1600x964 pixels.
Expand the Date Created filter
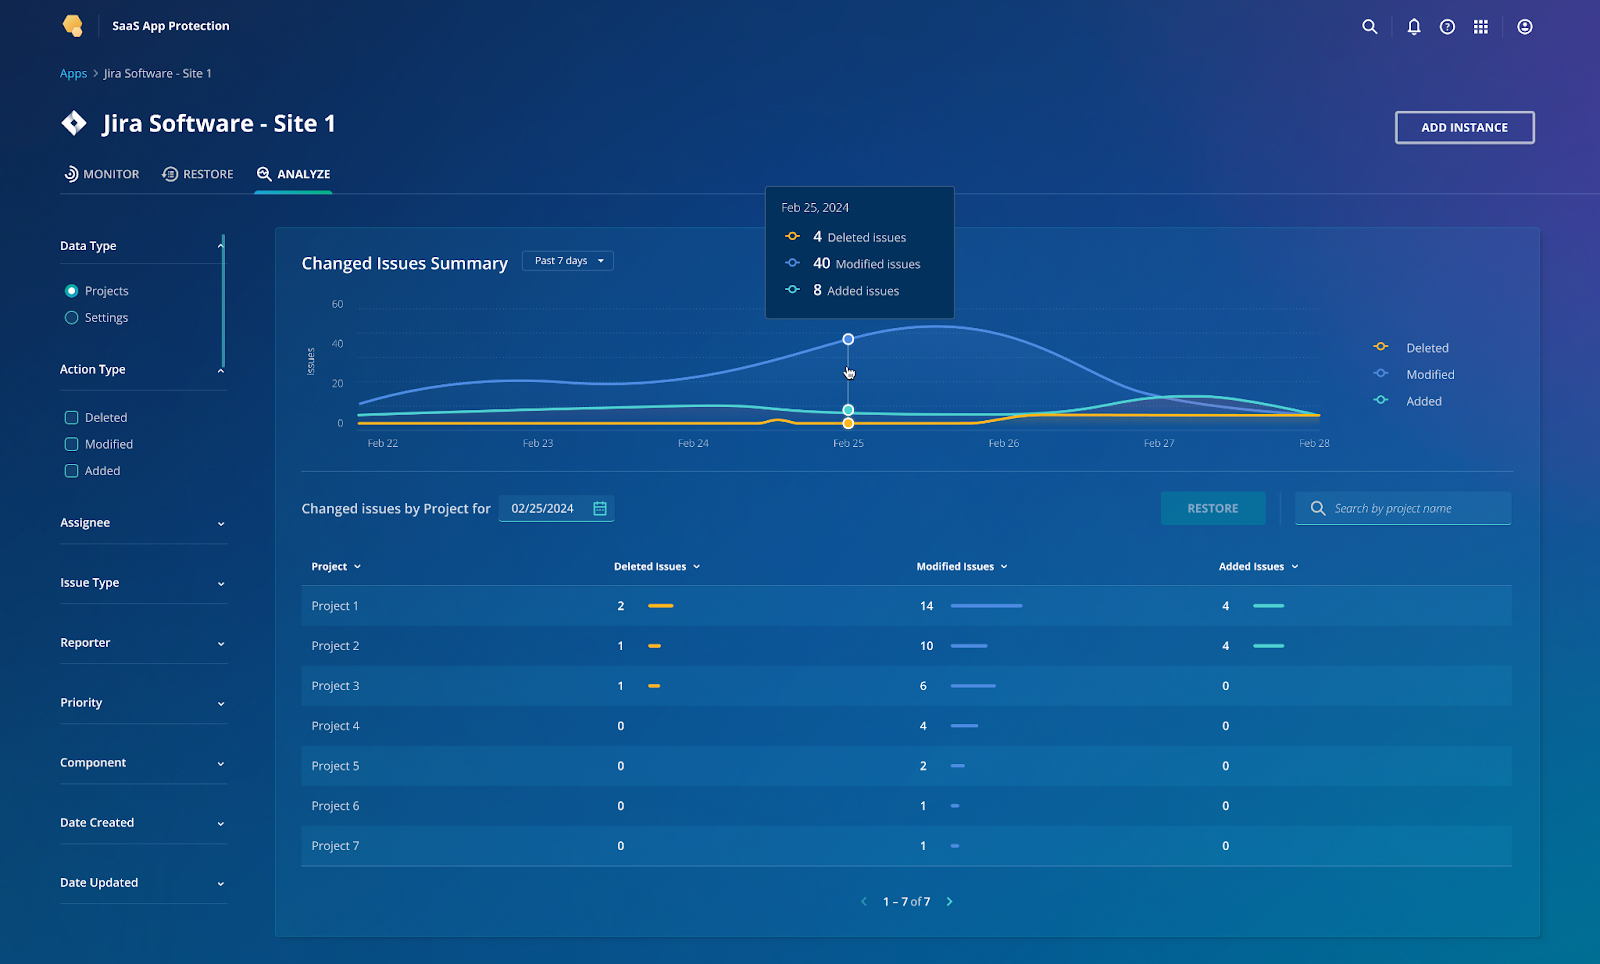(221, 824)
